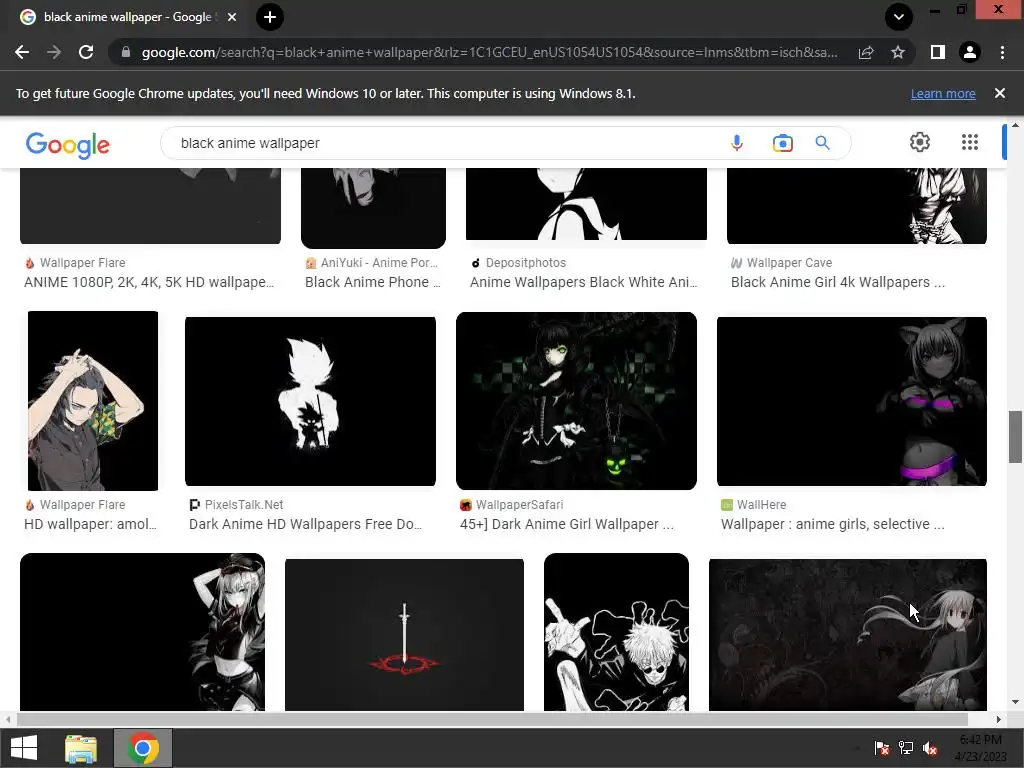Click the horizontal scrollbar left arrow
The height and width of the screenshot is (768, 1024).
pyautogui.click(x=8, y=719)
